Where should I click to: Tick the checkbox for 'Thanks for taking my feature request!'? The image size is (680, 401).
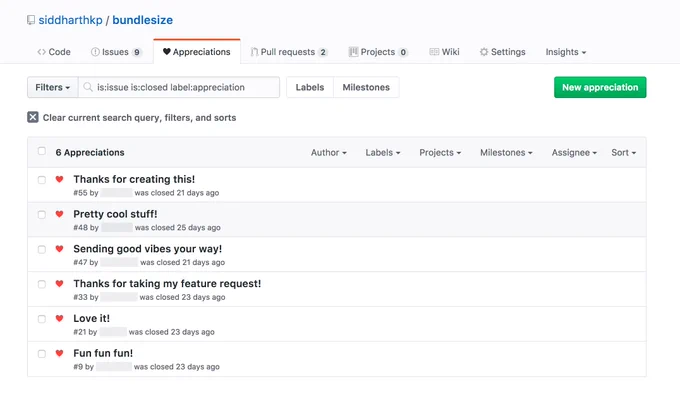42,284
